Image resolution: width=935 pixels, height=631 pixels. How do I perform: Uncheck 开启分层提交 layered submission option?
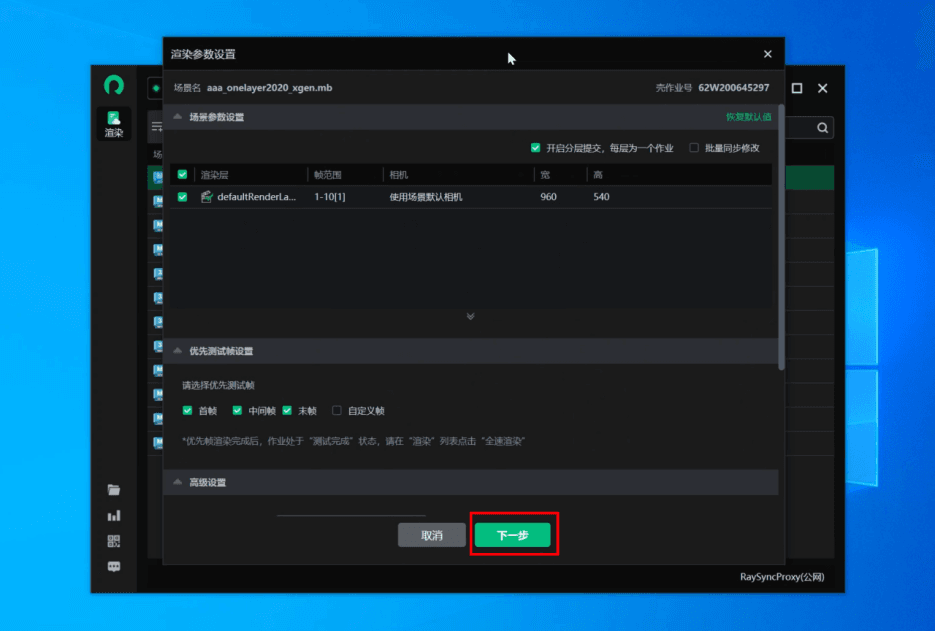point(536,148)
